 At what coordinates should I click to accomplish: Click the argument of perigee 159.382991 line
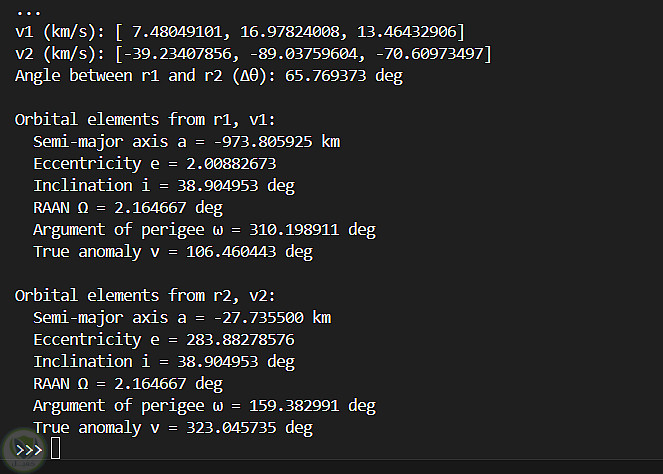204,405
